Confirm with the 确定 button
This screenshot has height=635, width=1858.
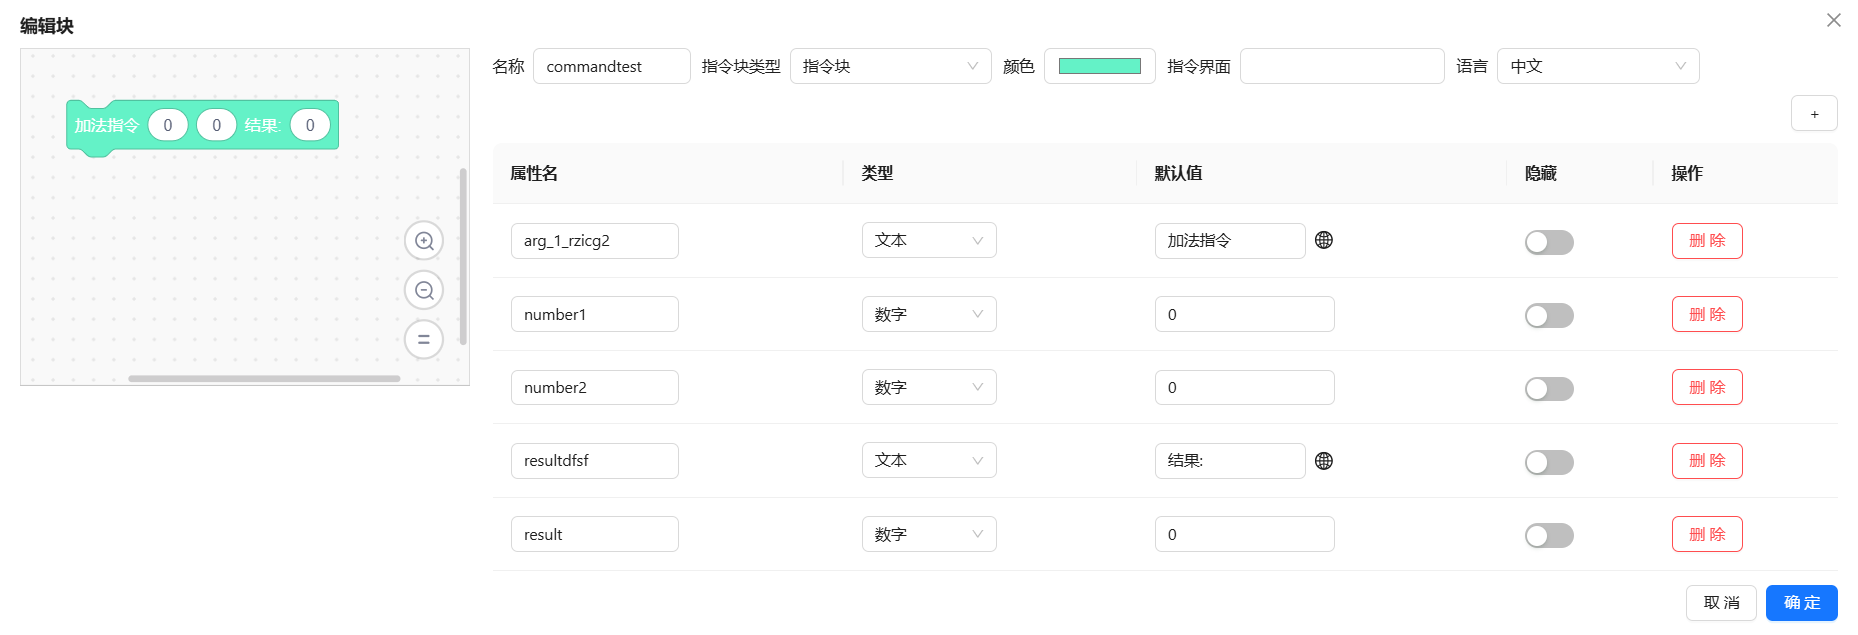tap(1802, 603)
